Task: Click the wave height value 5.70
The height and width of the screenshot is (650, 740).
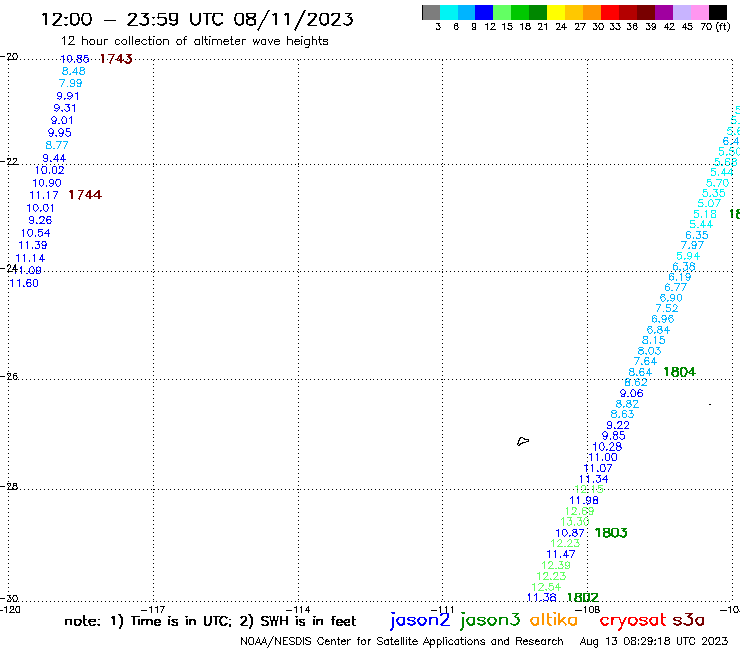Action: click(718, 182)
